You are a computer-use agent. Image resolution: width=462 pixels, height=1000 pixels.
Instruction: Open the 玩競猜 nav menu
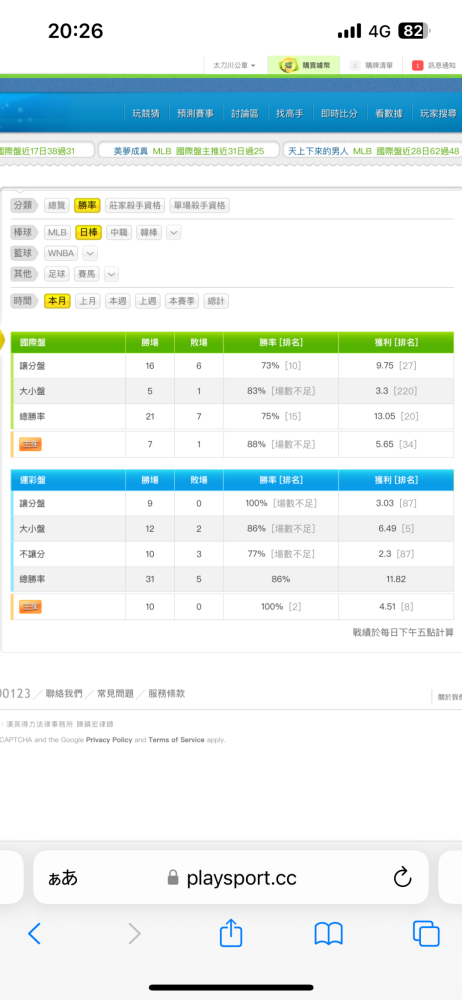pos(146,114)
